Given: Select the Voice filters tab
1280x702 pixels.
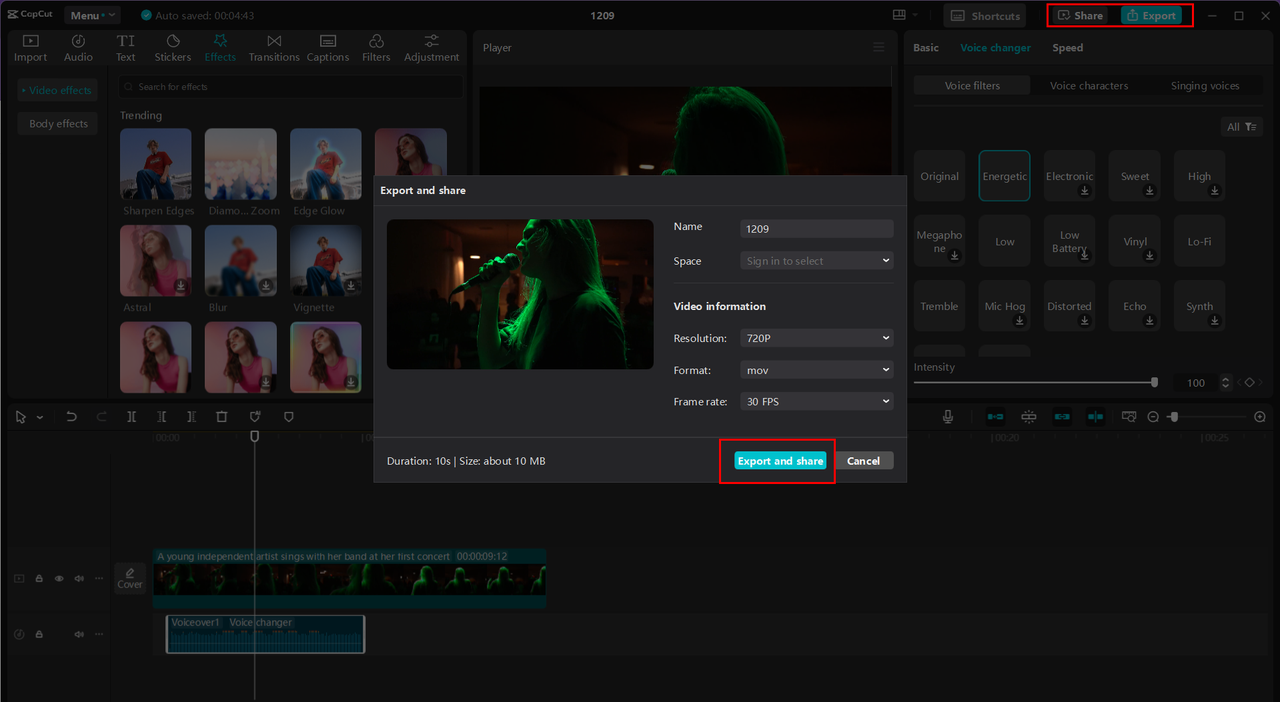Looking at the screenshot, I should tap(972, 86).
